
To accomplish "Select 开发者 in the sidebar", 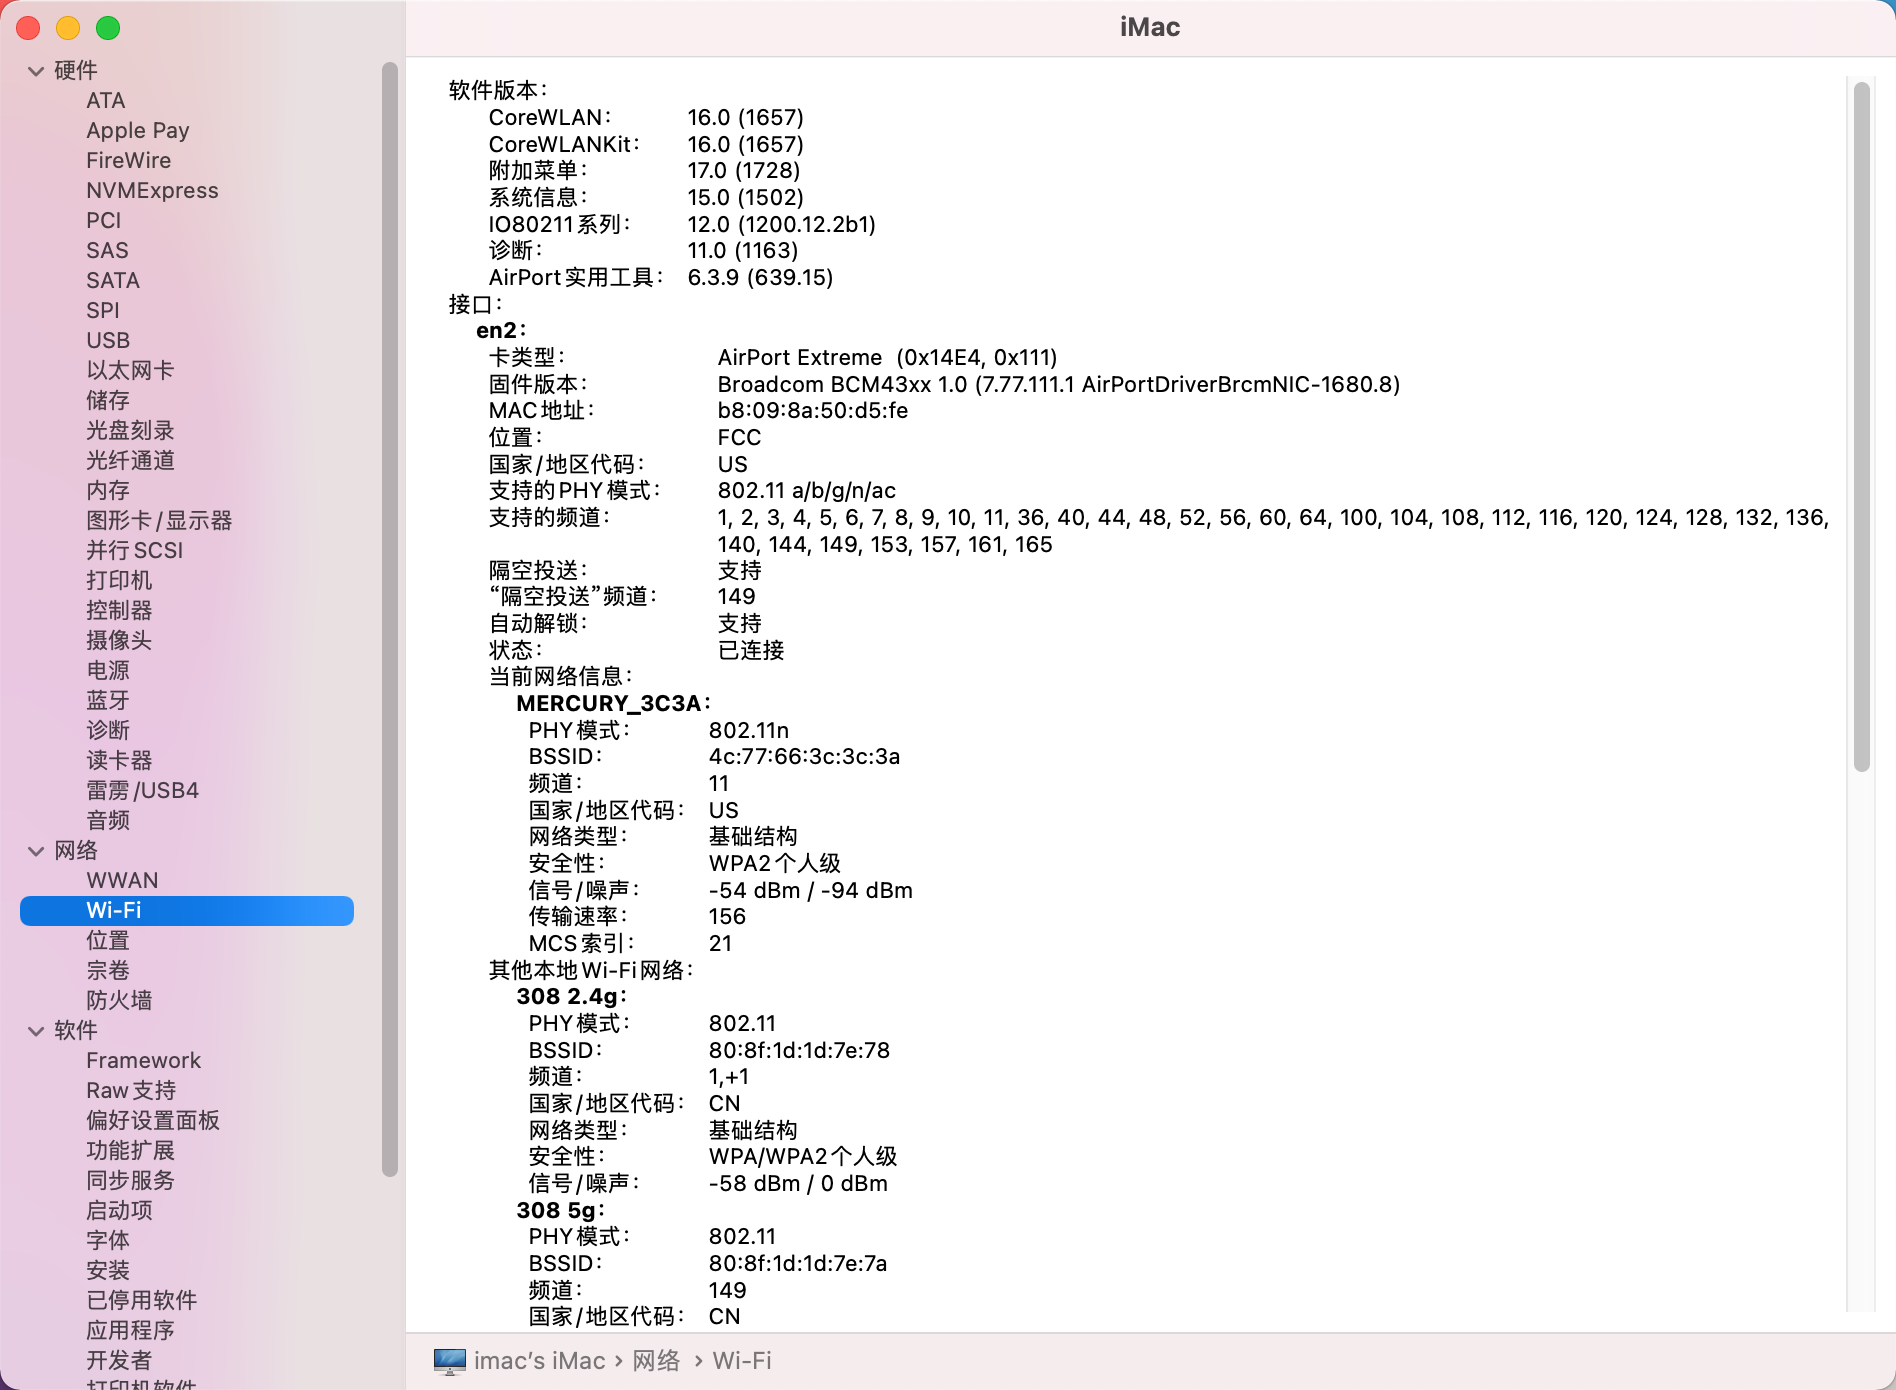I will point(119,1361).
